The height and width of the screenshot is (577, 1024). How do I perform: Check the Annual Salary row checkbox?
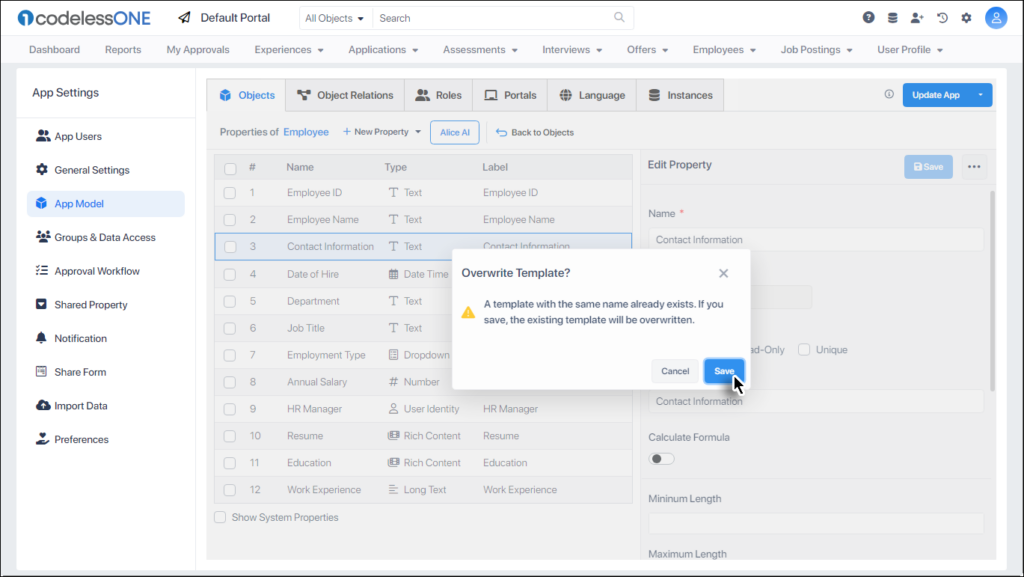click(x=230, y=382)
